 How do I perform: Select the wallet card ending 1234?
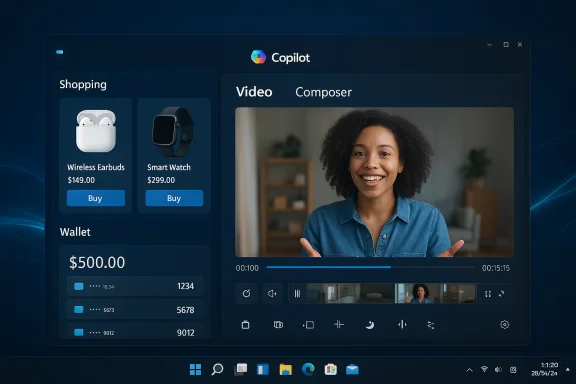(x=135, y=286)
